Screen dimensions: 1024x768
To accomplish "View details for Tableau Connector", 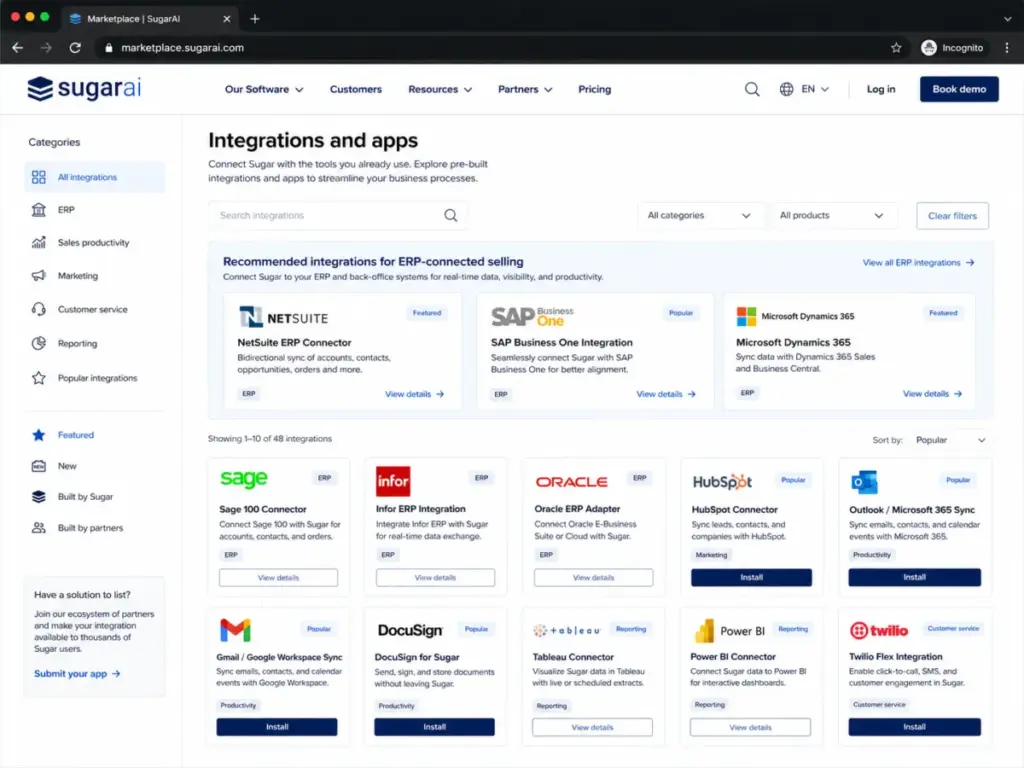I will [592, 727].
